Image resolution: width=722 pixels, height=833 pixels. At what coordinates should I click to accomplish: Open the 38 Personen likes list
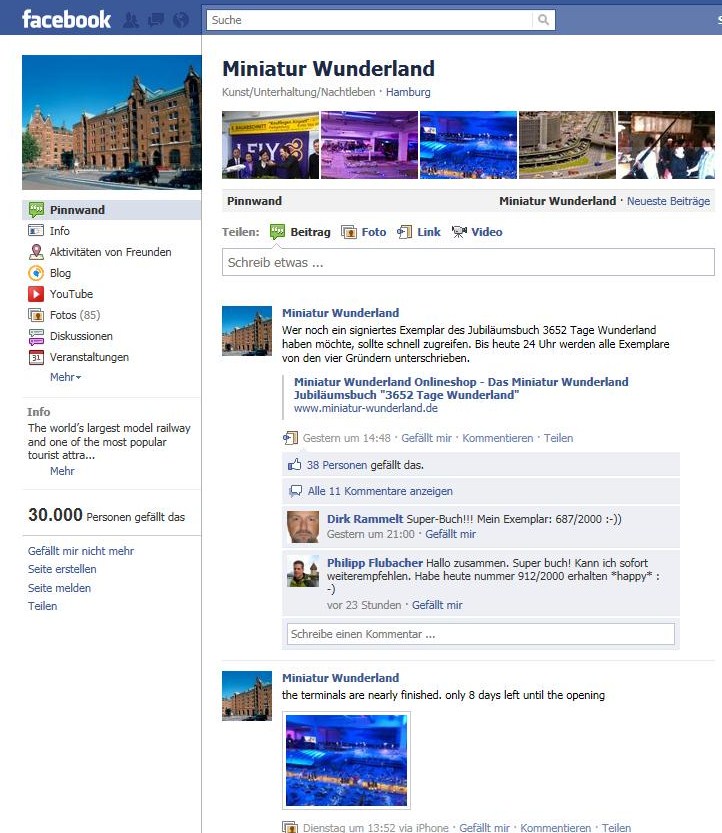(x=337, y=465)
